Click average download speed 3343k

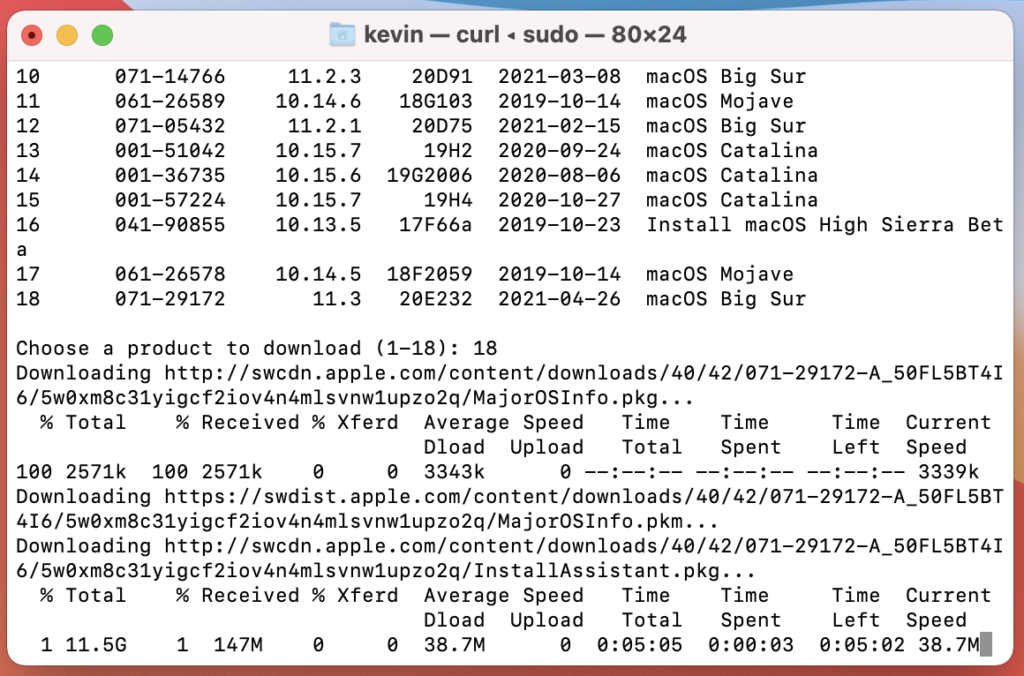click(454, 472)
